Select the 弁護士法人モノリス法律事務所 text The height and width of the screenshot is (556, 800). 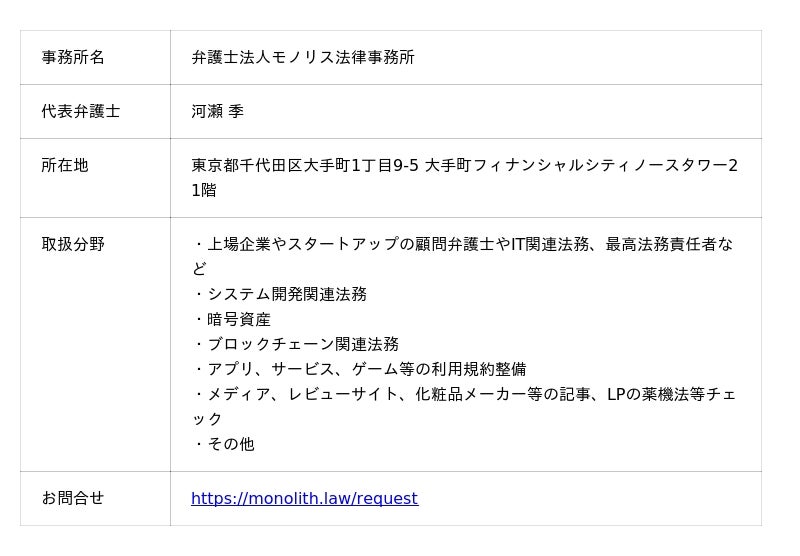tap(303, 58)
